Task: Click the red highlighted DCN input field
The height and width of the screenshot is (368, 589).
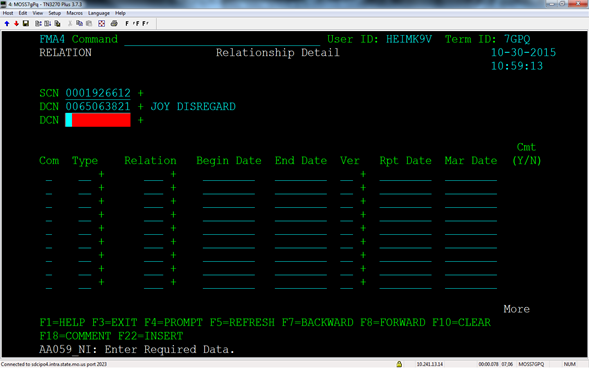Action: 98,120
